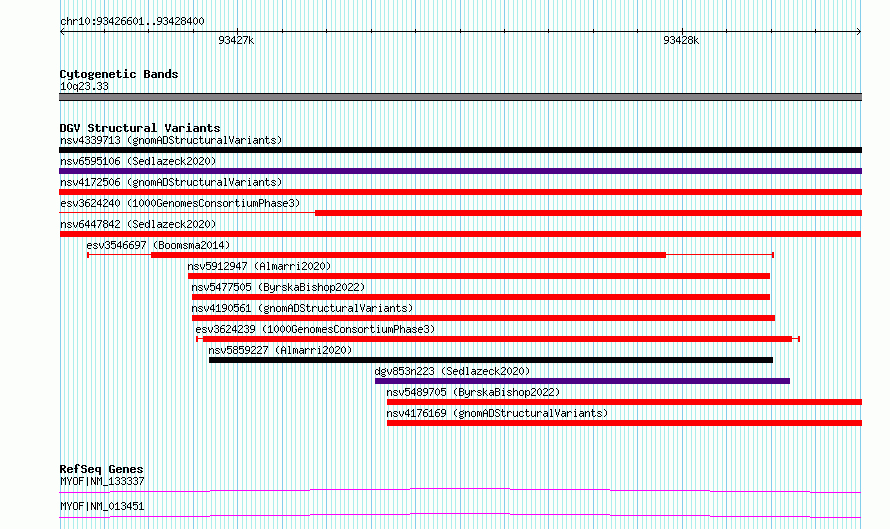Click the red bar of nsv4172506

(x=460, y=192)
